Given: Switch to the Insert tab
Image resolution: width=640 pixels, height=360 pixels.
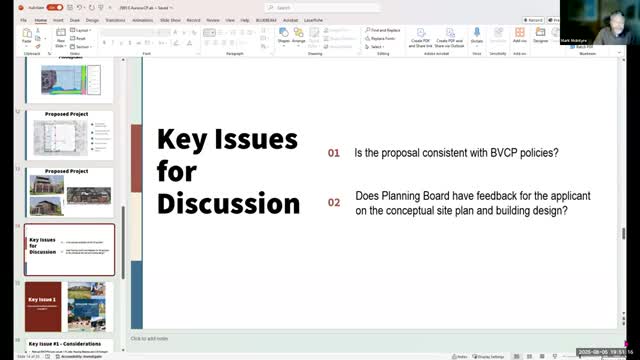Looking at the screenshot, I should (x=58, y=20).
